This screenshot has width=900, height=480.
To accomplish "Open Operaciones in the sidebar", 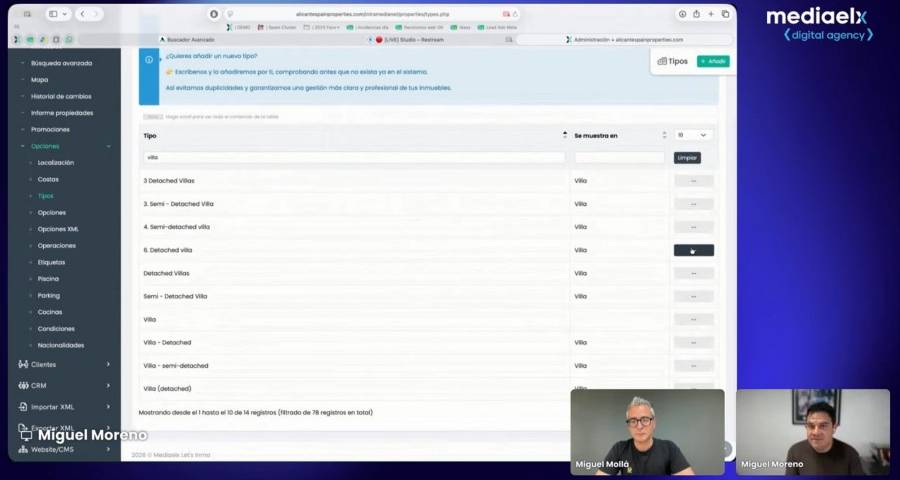I will (56, 246).
